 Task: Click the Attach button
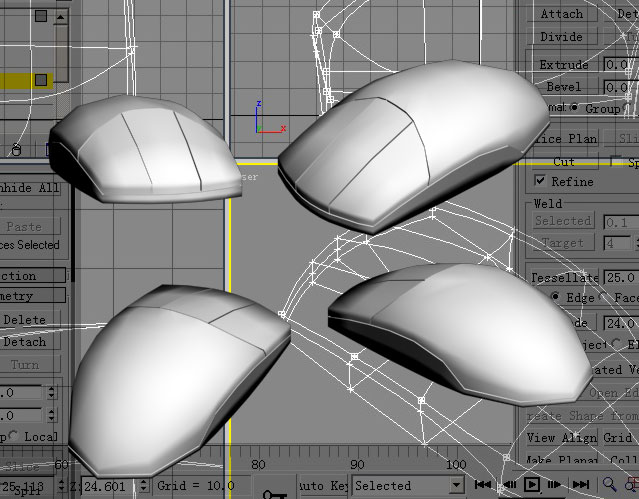coord(561,14)
